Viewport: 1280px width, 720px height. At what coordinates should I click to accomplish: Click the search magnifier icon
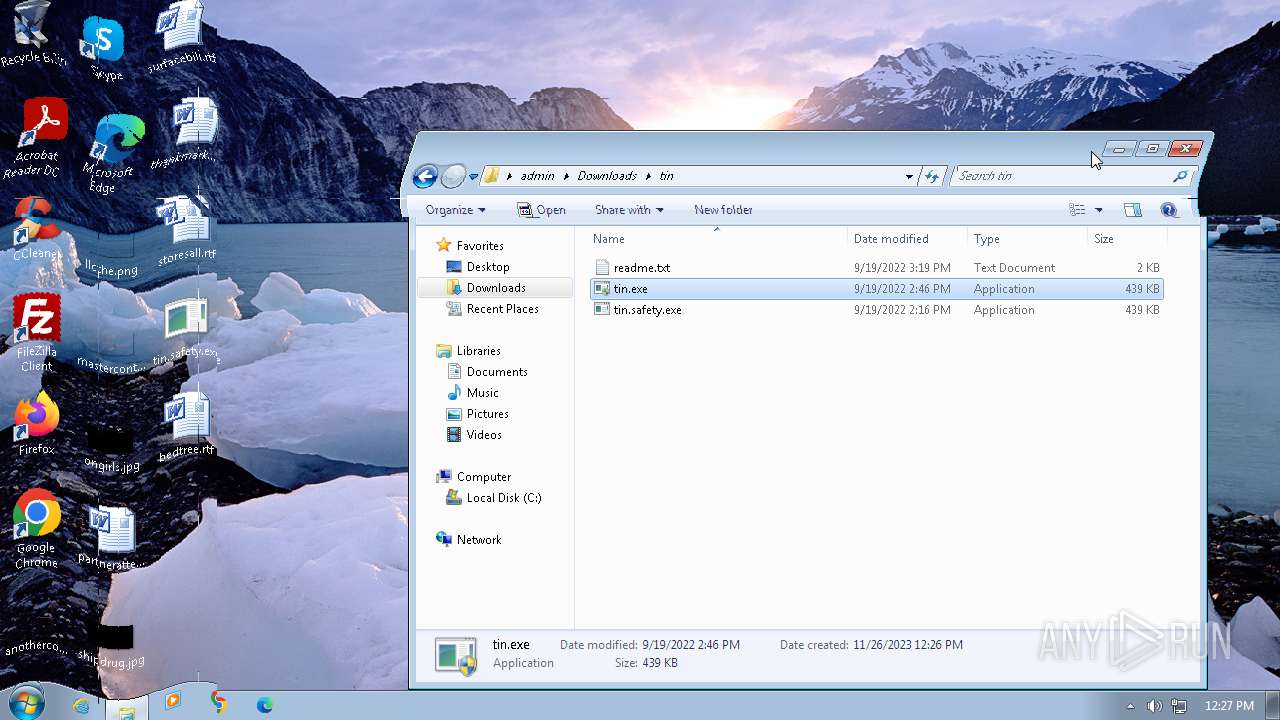click(1180, 176)
